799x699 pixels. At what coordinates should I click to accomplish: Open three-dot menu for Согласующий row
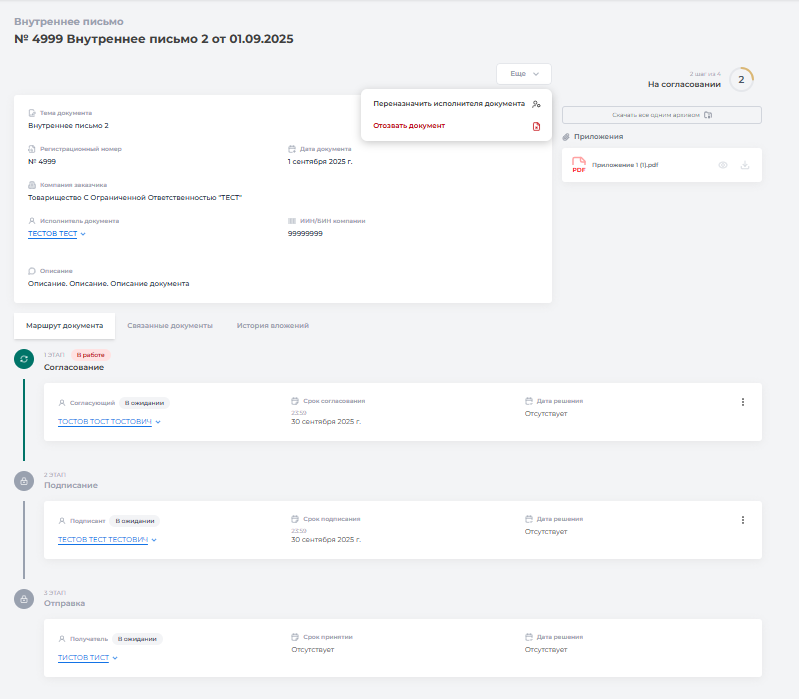pyautogui.click(x=742, y=402)
